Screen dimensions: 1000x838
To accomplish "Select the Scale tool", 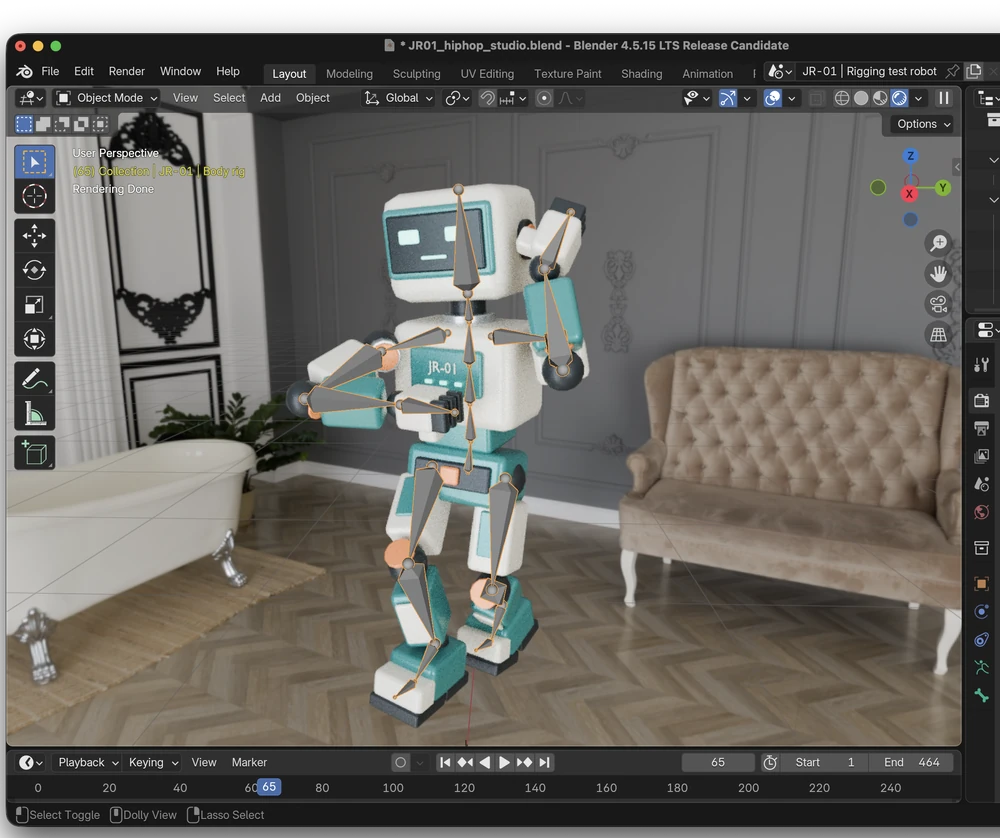I will pyautogui.click(x=34, y=305).
